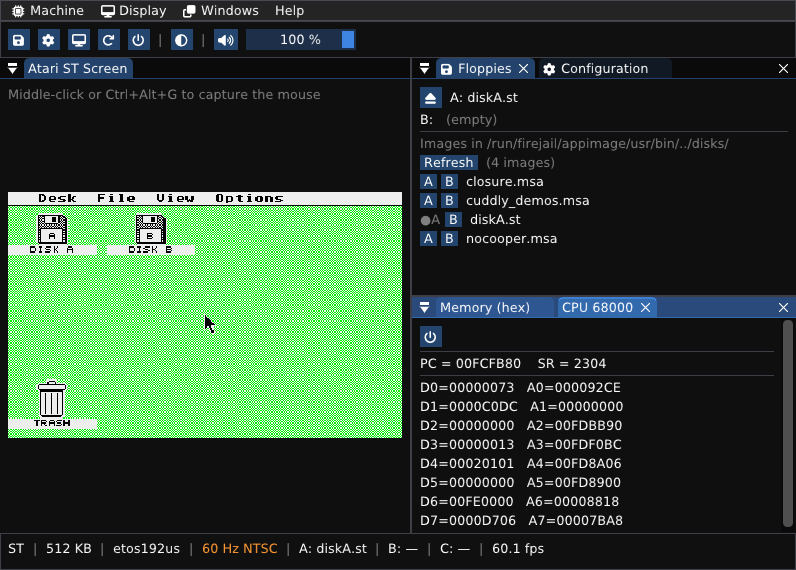Click the Refresh images button
The height and width of the screenshot is (570, 796).
coord(449,162)
